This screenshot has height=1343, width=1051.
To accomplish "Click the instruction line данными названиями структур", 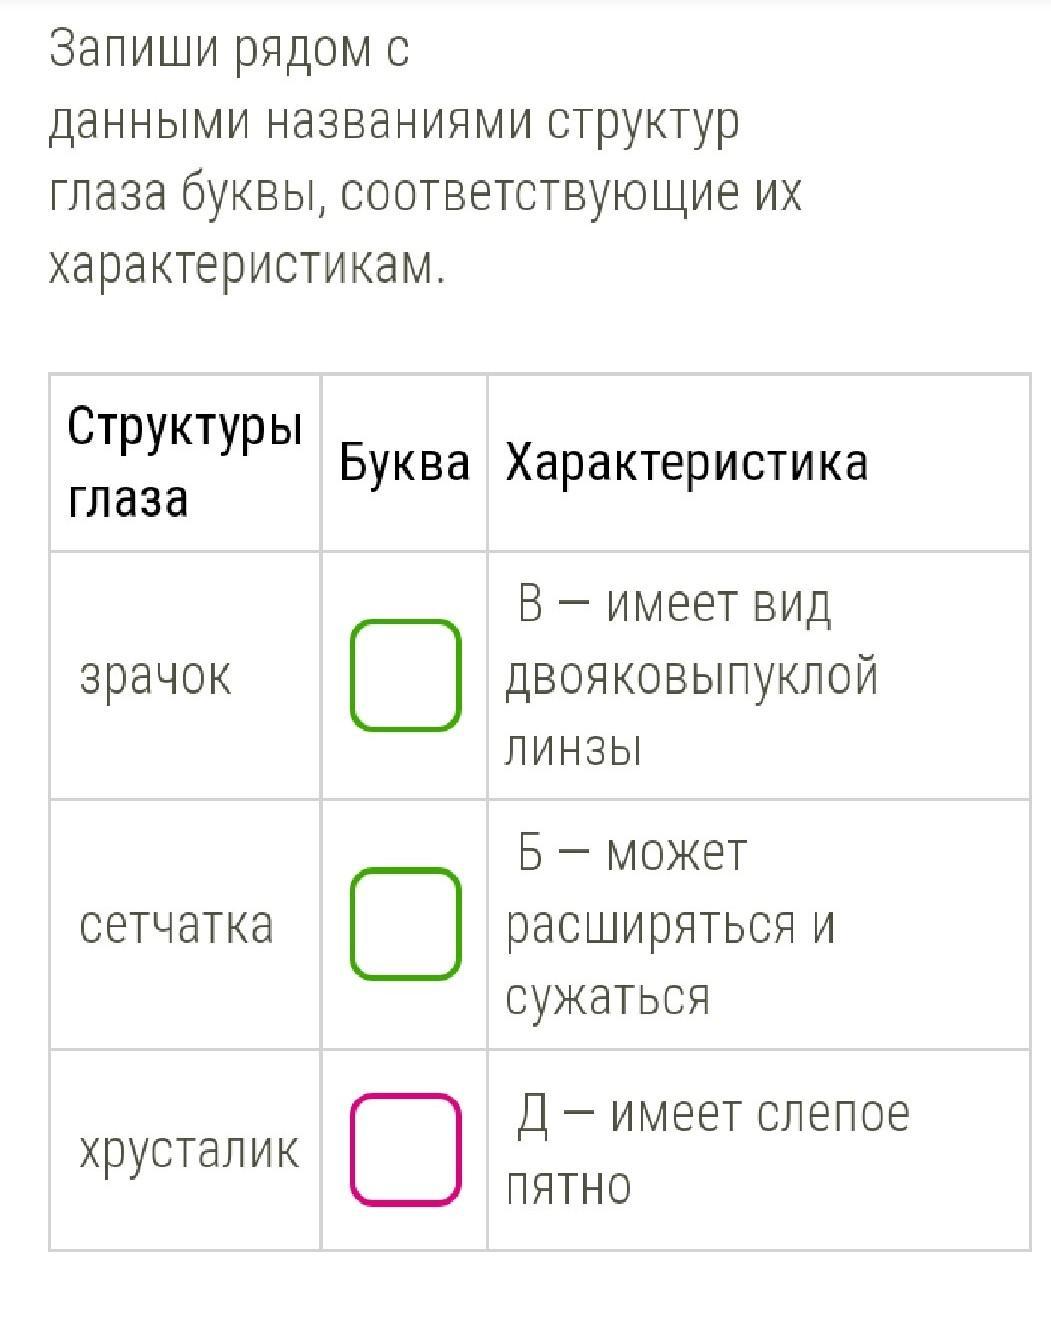I will tap(395, 122).
